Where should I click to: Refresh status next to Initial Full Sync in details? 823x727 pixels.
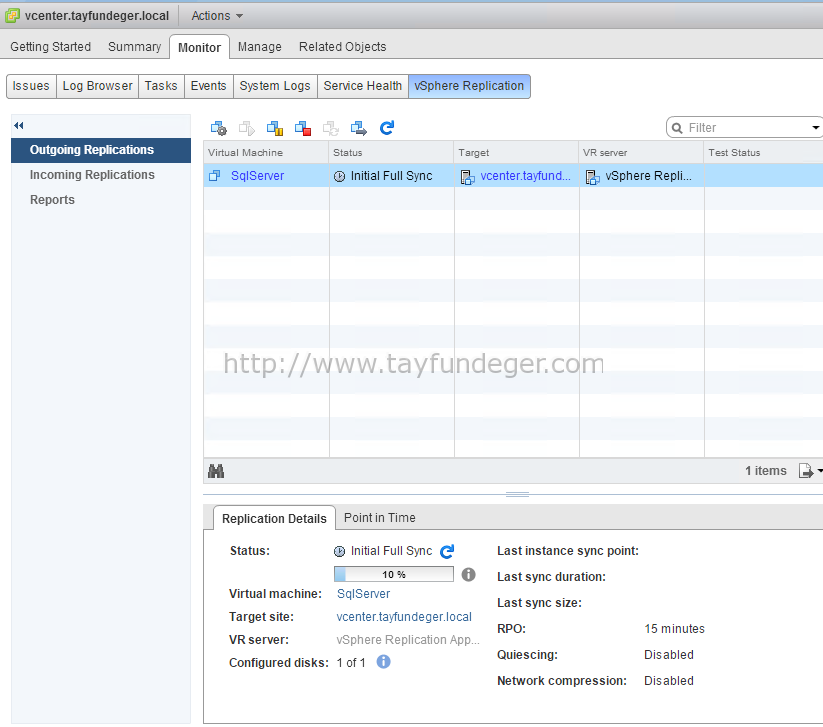[447, 551]
